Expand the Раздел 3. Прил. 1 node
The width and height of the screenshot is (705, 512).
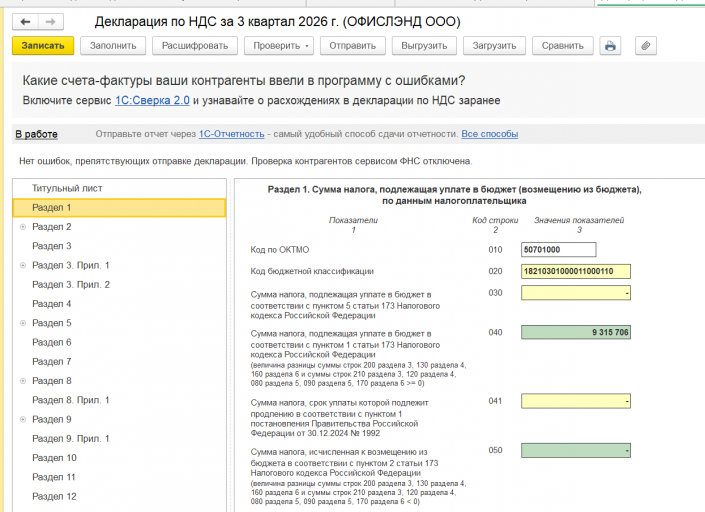[x=23, y=266]
